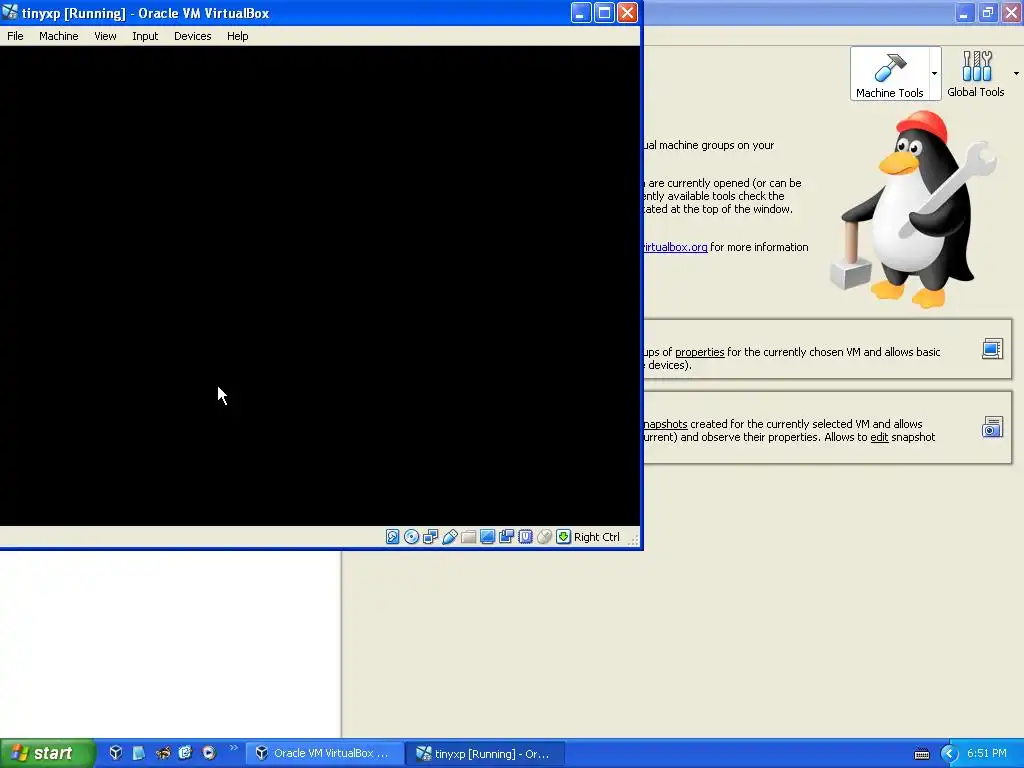Image resolution: width=1024 pixels, height=768 pixels.
Task: Click the properties link in Details pane
Action: (x=699, y=352)
